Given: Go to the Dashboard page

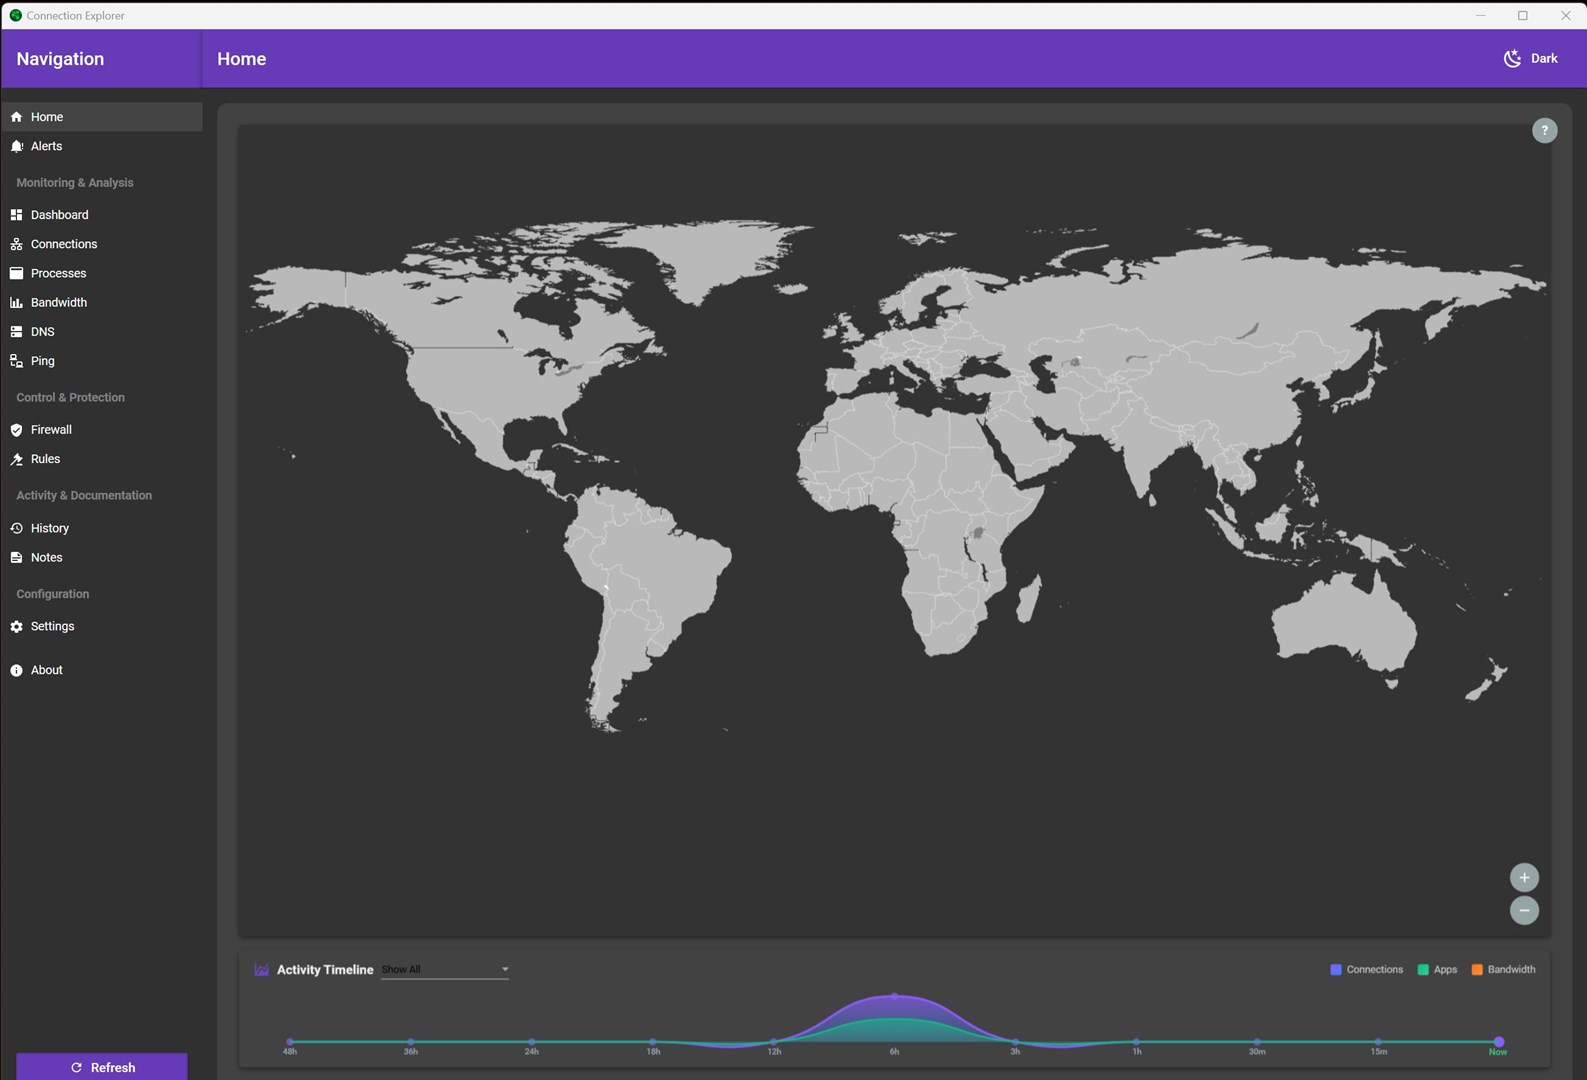Looking at the screenshot, I should point(59,215).
